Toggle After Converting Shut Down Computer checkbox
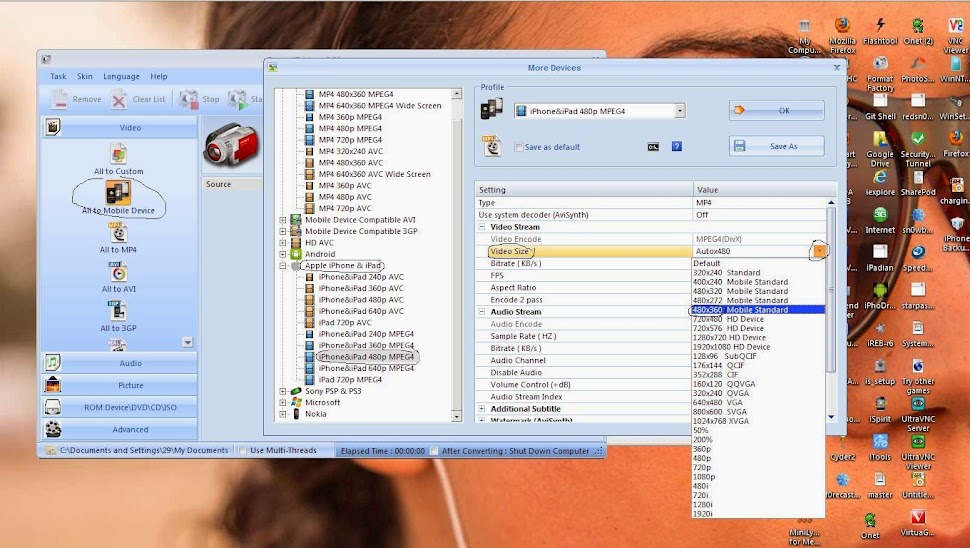The height and width of the screenshot is (548, 970). click(434, 451)
